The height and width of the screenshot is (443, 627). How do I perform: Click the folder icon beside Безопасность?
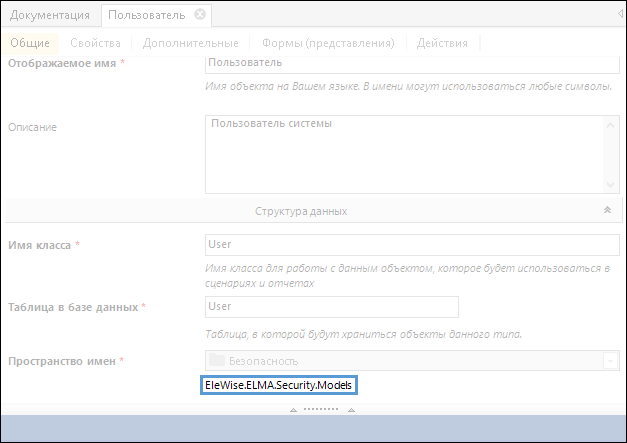pyautogui.click(x=216, y=361)
